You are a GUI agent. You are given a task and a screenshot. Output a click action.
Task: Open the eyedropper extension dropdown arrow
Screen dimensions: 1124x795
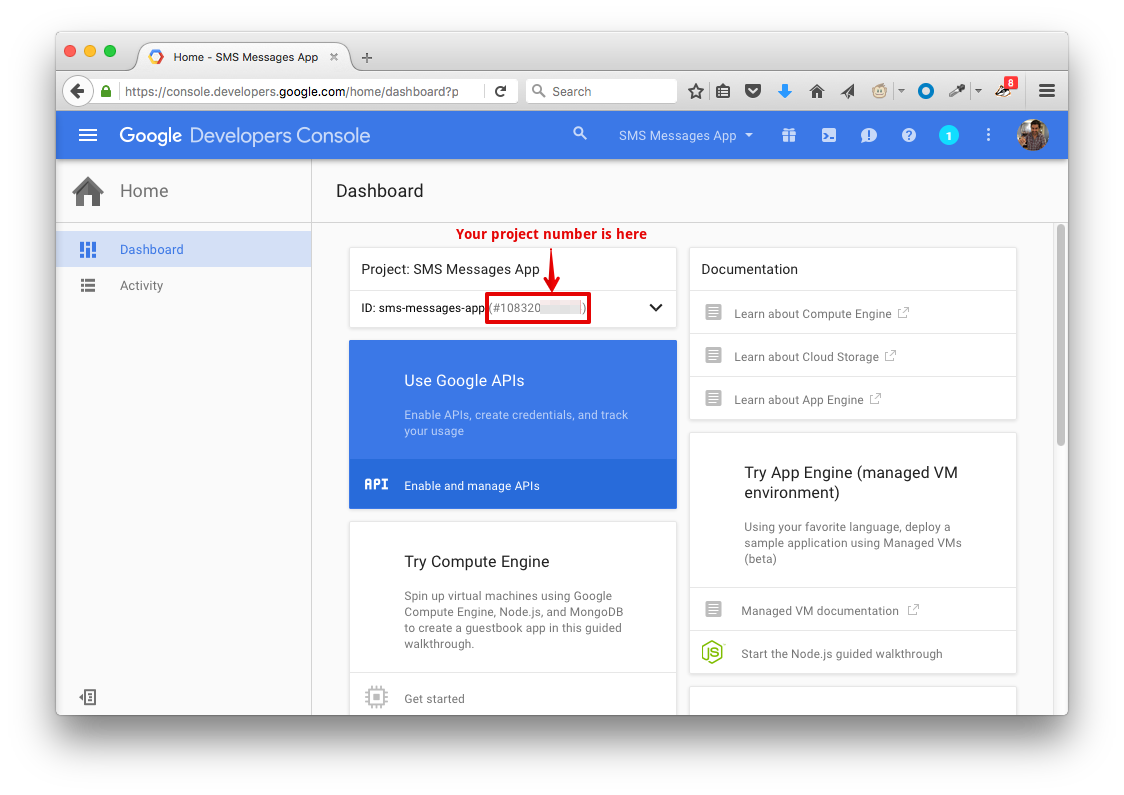click(x=978, y=91)
